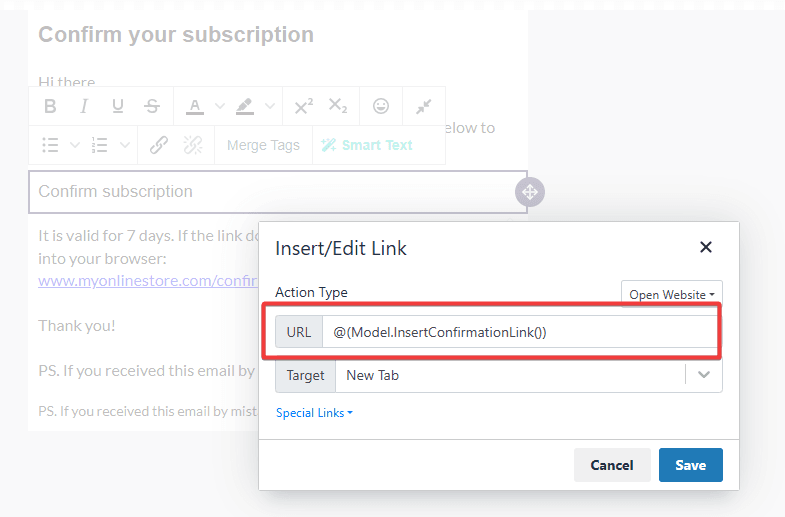This screenshot has width=785, height=517.
Task: Click the URL input field
Action: click(520, 332)
